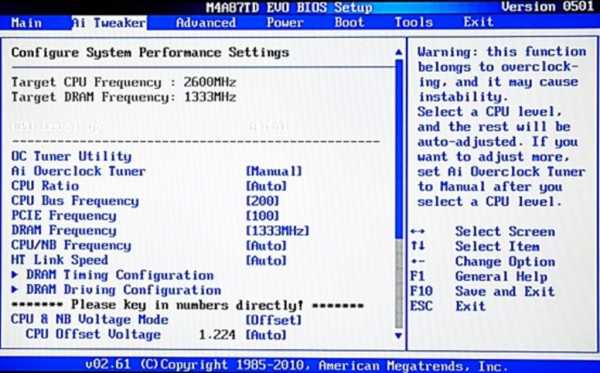Click PCIE Frequency 100 field

(262, 216)
